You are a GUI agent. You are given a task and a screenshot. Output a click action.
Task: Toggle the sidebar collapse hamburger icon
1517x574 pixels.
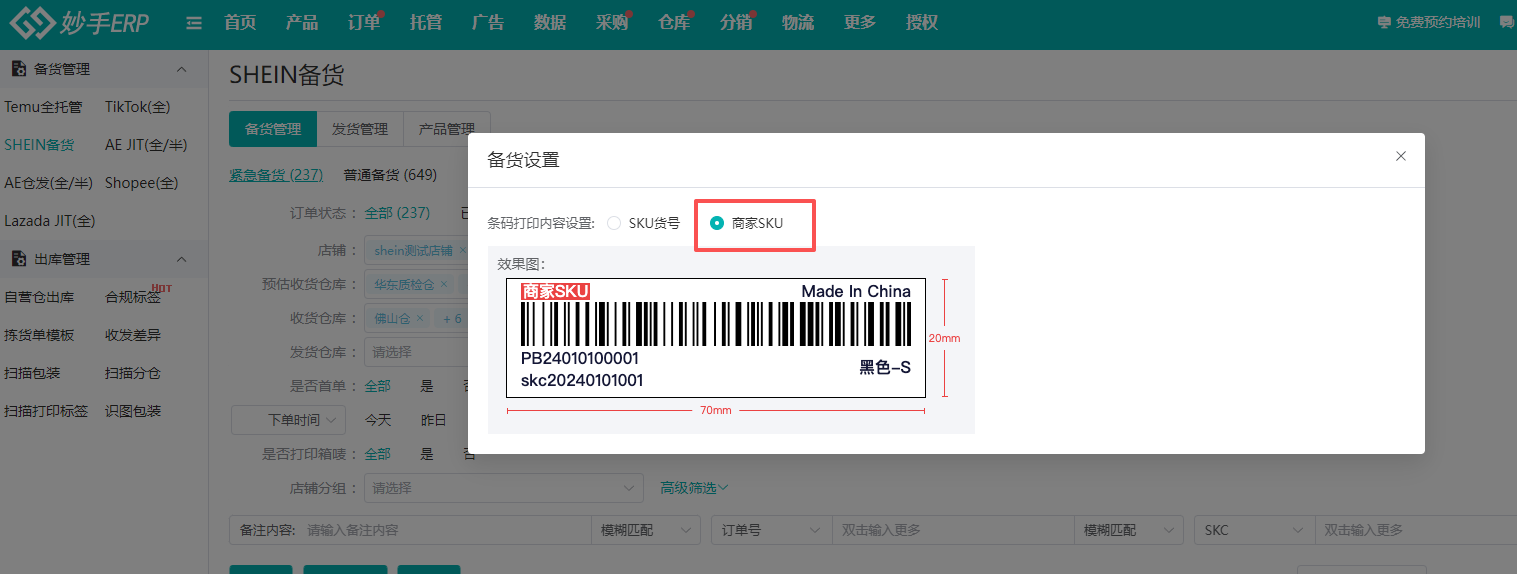tap(194, 23)
